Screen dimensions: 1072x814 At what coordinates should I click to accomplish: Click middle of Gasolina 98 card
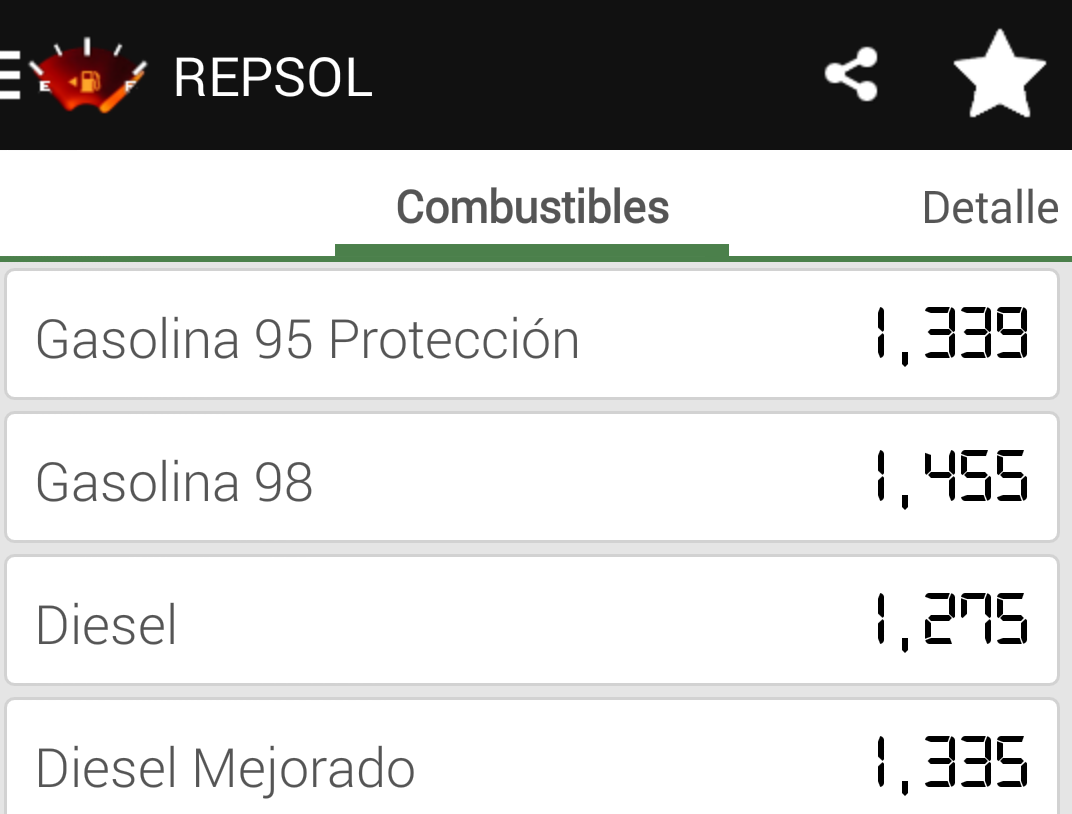532,478
